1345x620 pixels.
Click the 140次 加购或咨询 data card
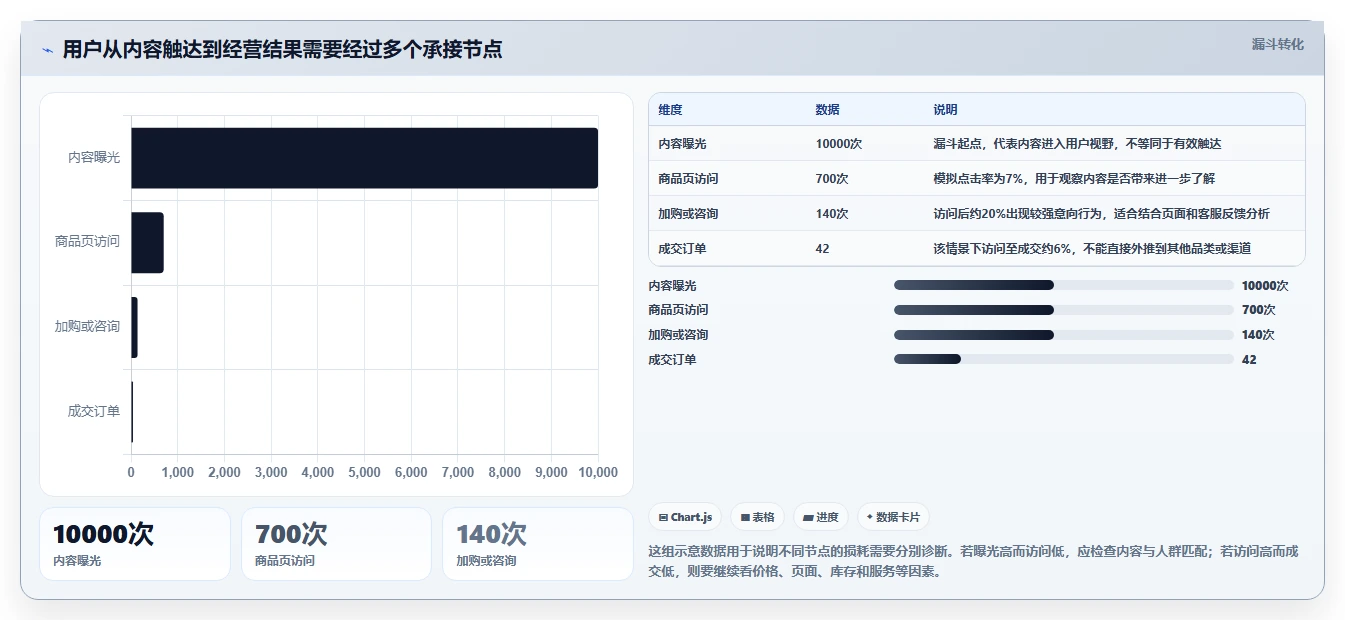click(x=538, y=544)
